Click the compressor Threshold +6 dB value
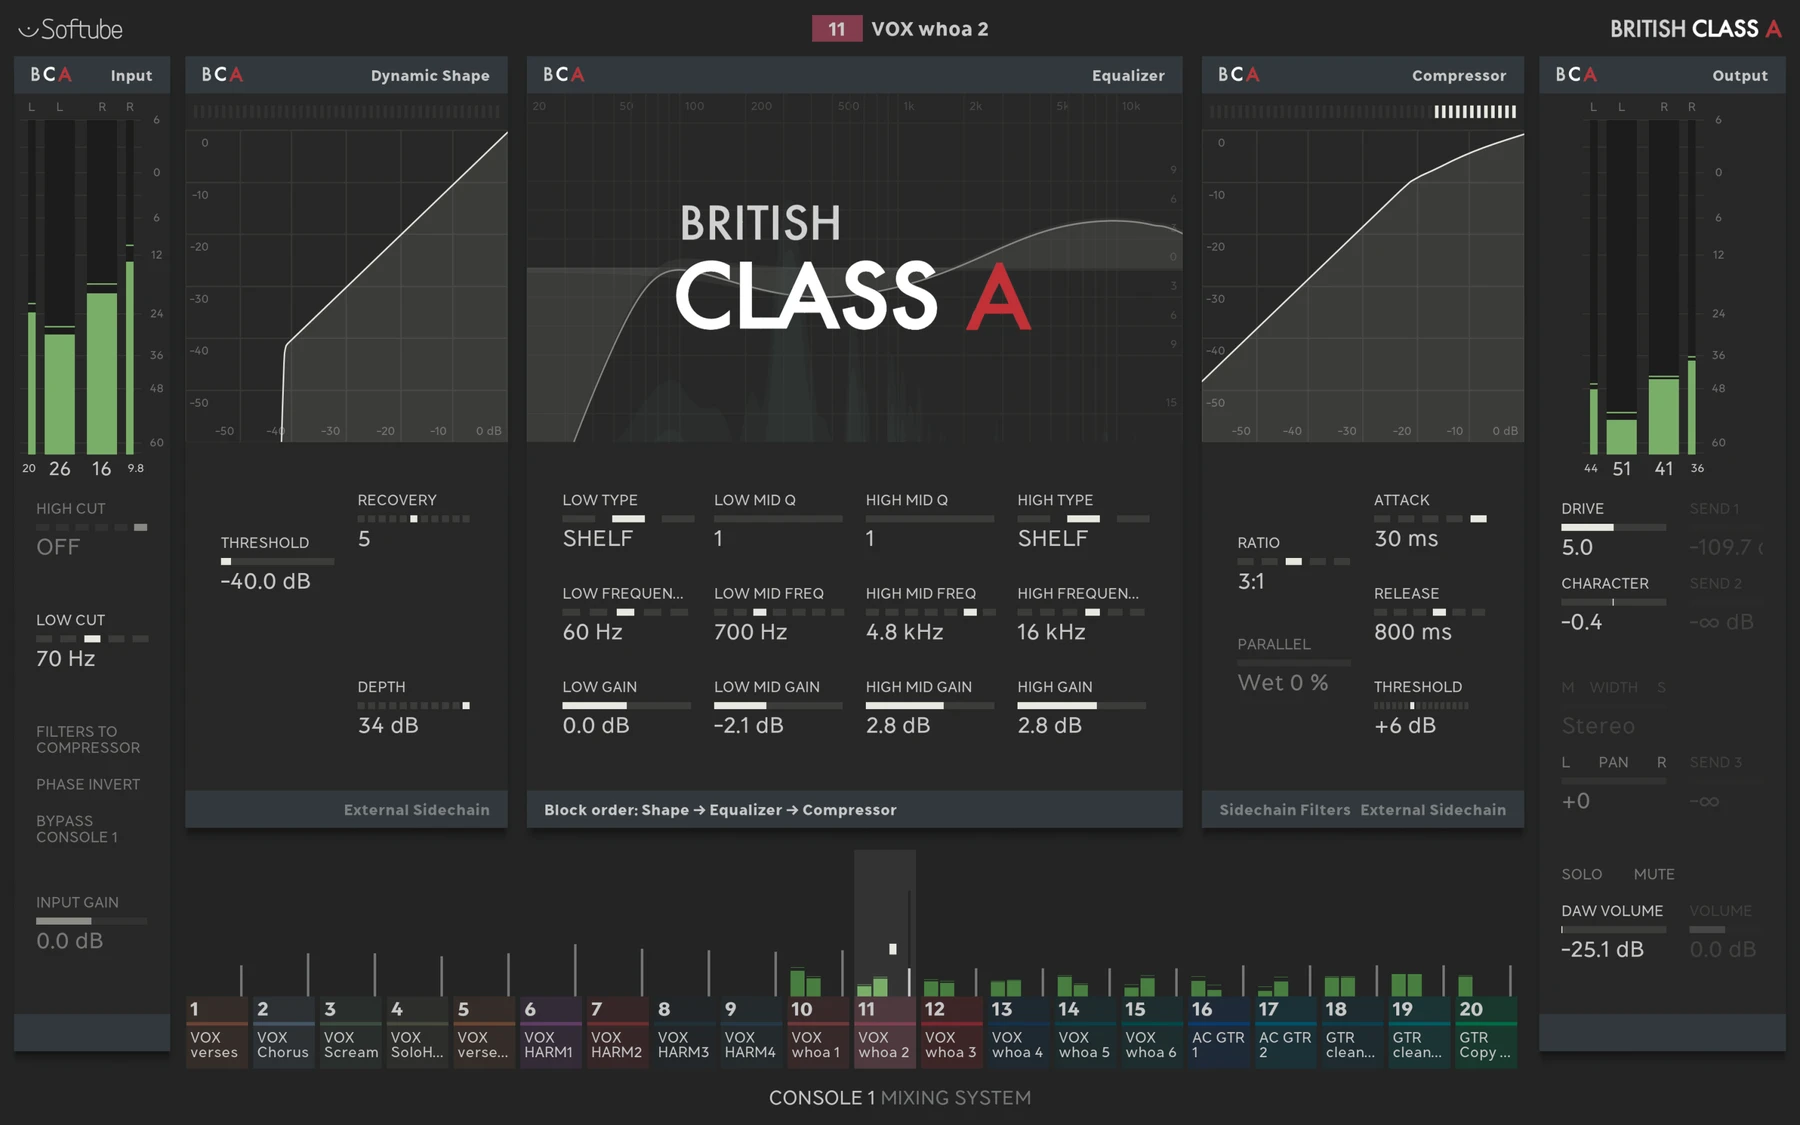 coord(1405,726)
